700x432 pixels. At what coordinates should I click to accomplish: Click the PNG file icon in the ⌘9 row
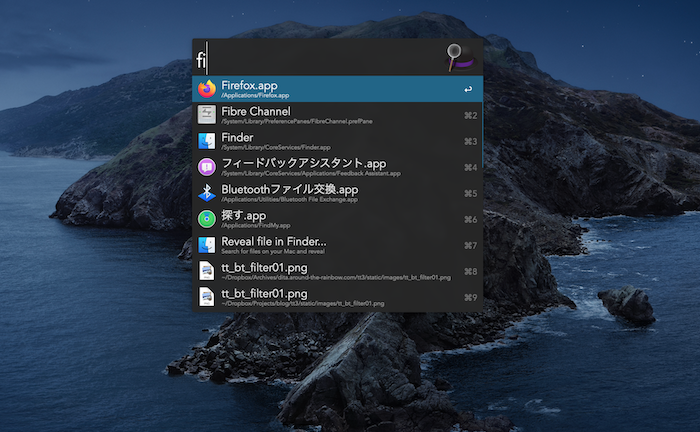pos(207,297)
